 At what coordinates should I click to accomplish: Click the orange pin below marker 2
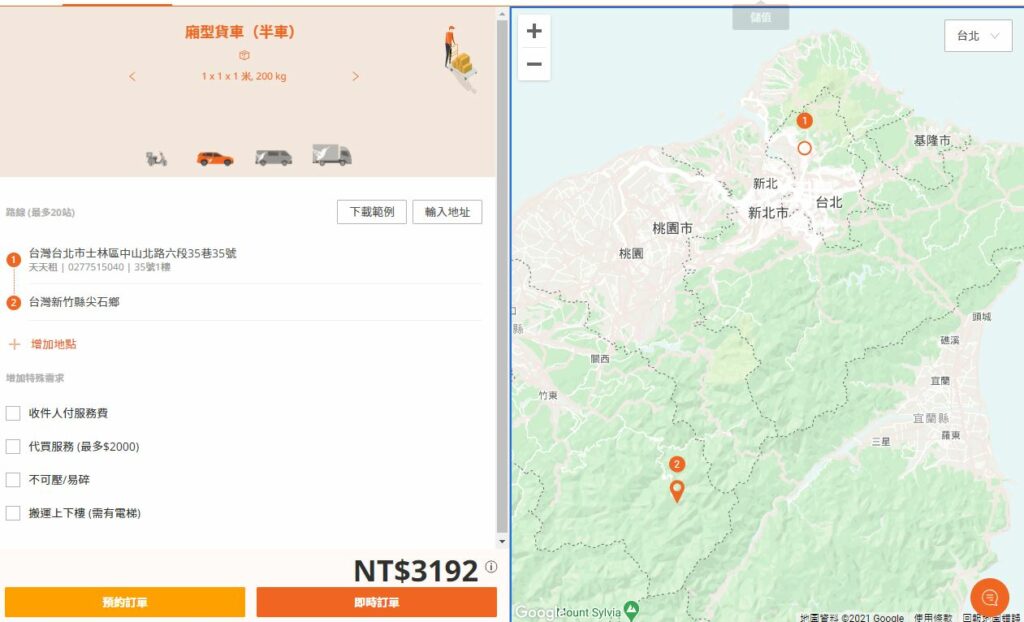677,491
